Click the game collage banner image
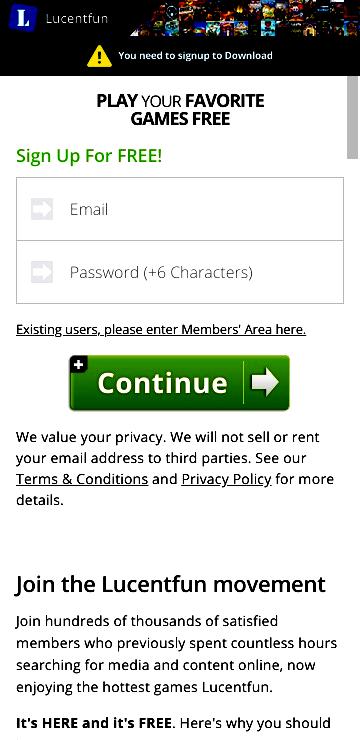This screenshot has width=360, height=740. click(x=244, y=18)
